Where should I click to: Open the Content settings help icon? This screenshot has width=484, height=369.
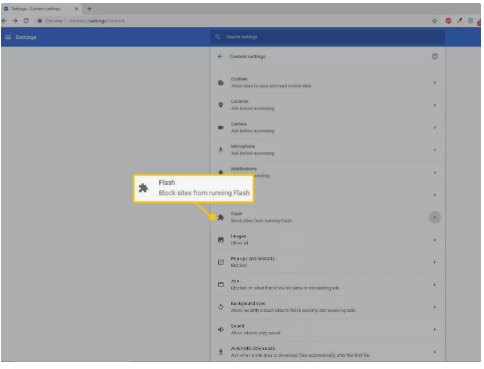(x=435, y=56)
